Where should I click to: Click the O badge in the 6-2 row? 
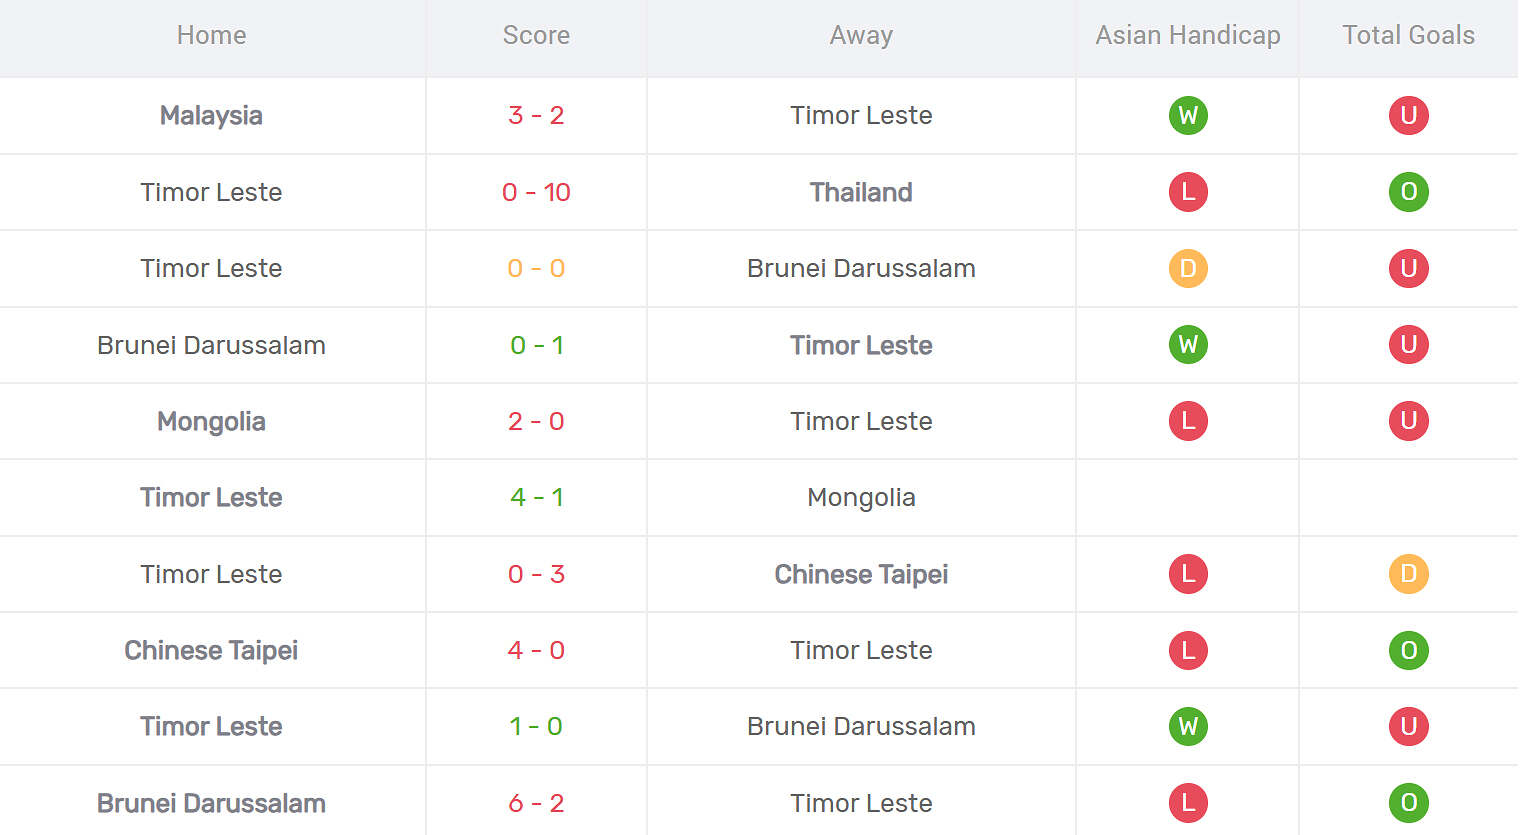click(1408, 803)
